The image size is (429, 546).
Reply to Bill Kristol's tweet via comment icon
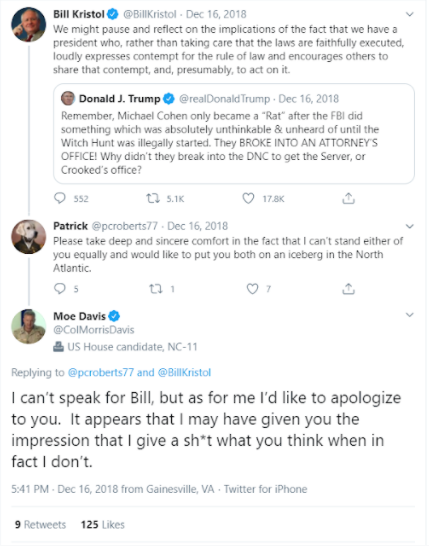click(x=60, y=198)
